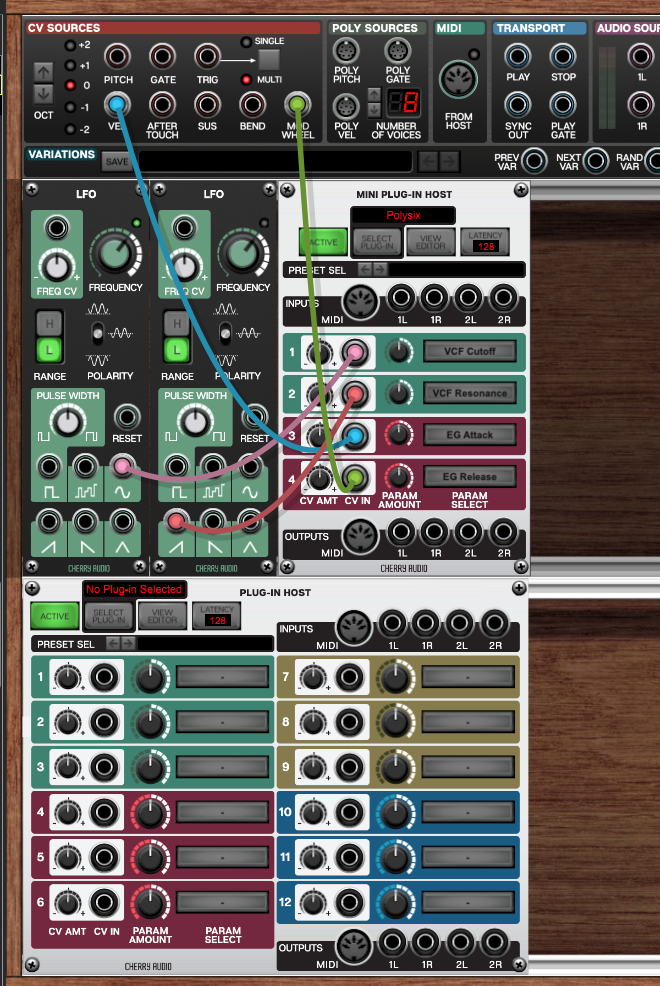This screenshot has width=660, height=986.
Task: Click the first LFO's ramp up output jack
Action: click(x=49, y=521)
